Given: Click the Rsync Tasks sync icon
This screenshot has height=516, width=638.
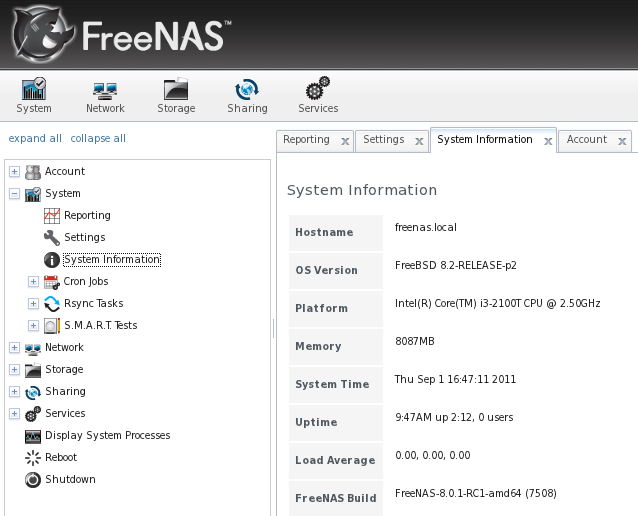Looking at the screenshot, I should pyautogui.click(x=52, y=304).
